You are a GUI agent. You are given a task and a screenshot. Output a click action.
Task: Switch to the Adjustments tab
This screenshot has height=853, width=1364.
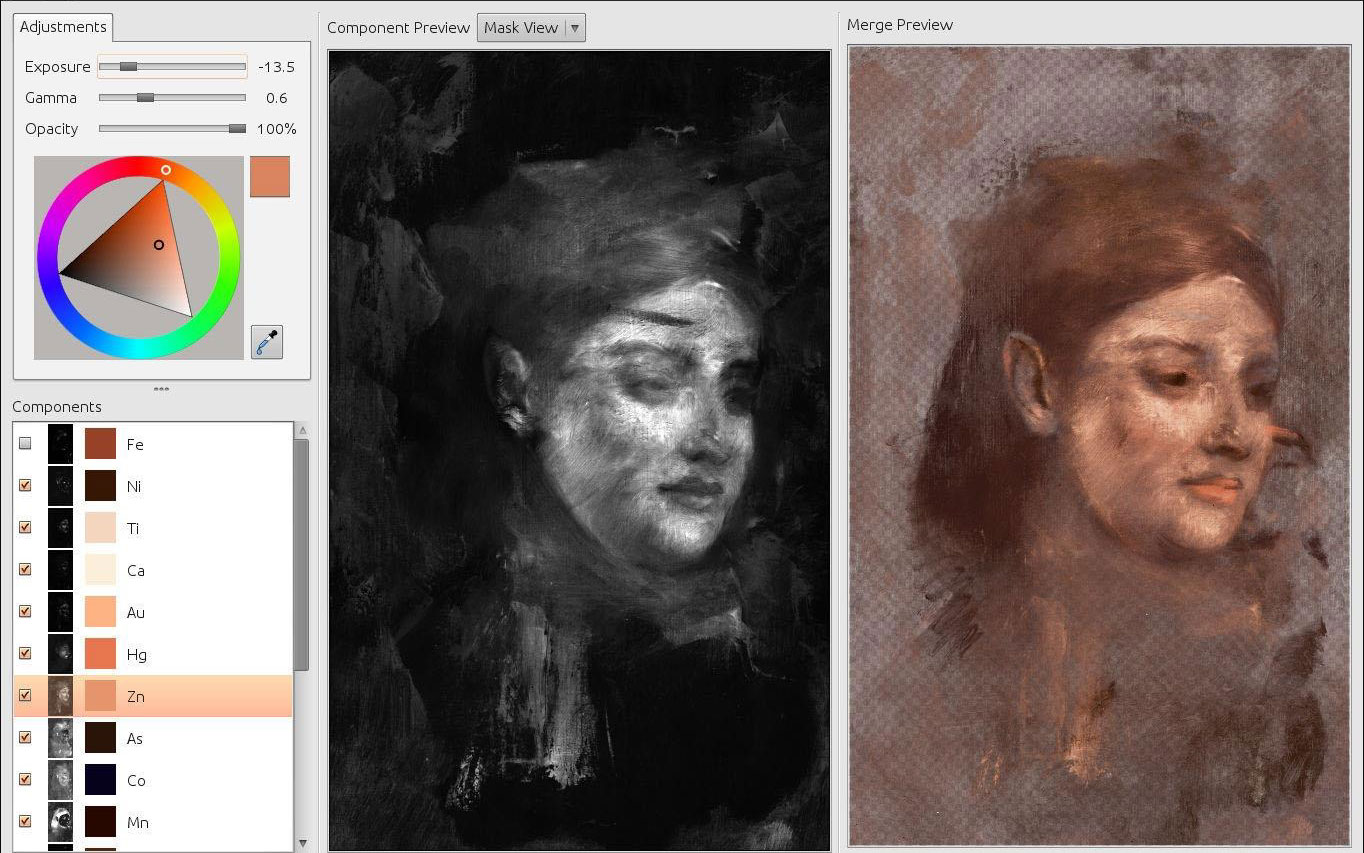[x=63, y=27]
